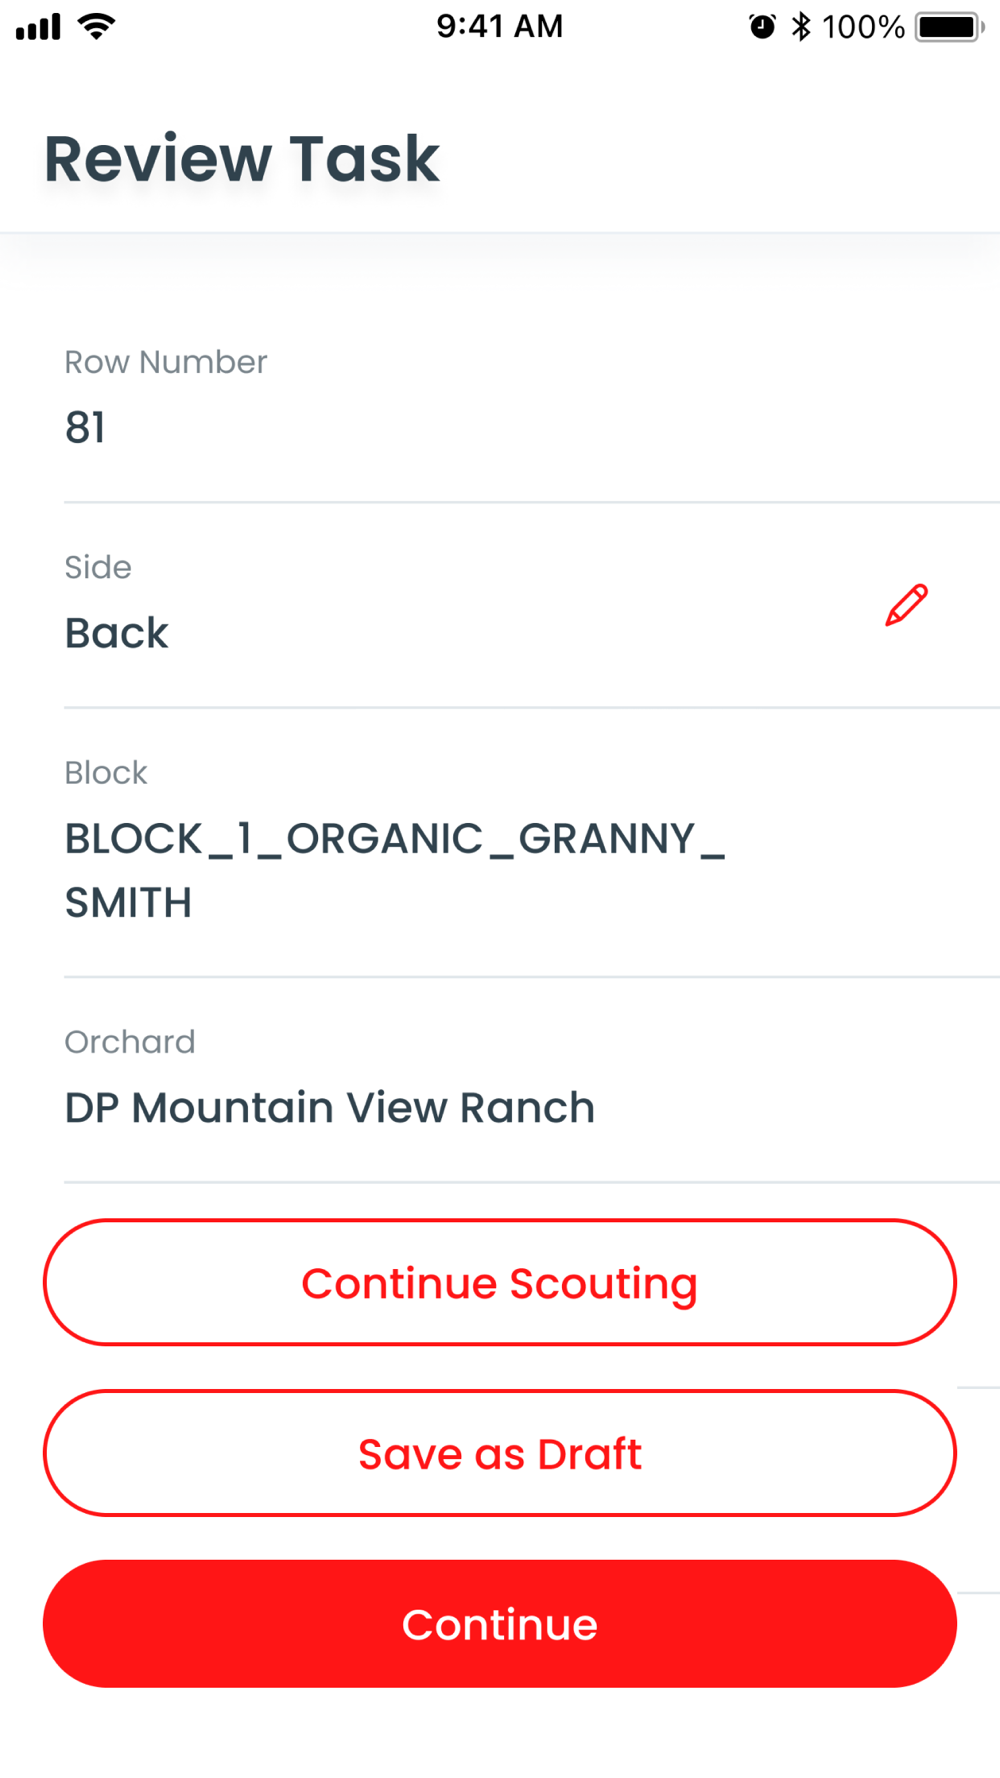
Task: Tap the BLOCK_1_ORGANIC_GRANNY_SMITH block value
Action: [394, 870]
